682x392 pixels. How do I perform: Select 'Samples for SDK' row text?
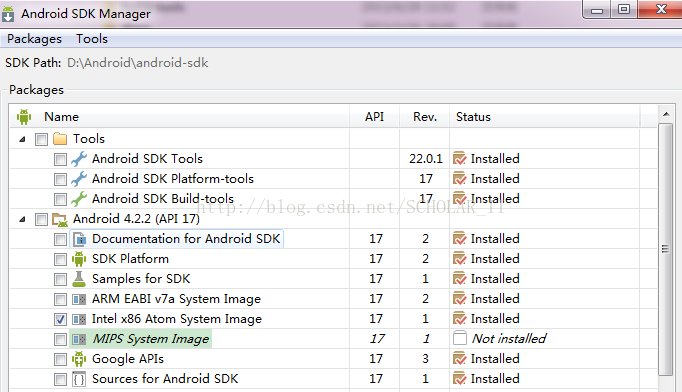pyautogui.click(x=141, y=279)
